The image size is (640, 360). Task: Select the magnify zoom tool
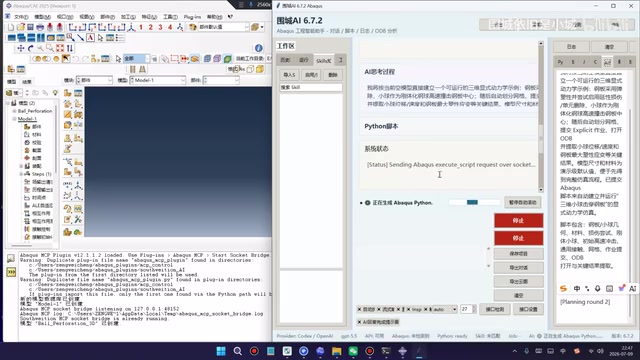coord(40,48)
